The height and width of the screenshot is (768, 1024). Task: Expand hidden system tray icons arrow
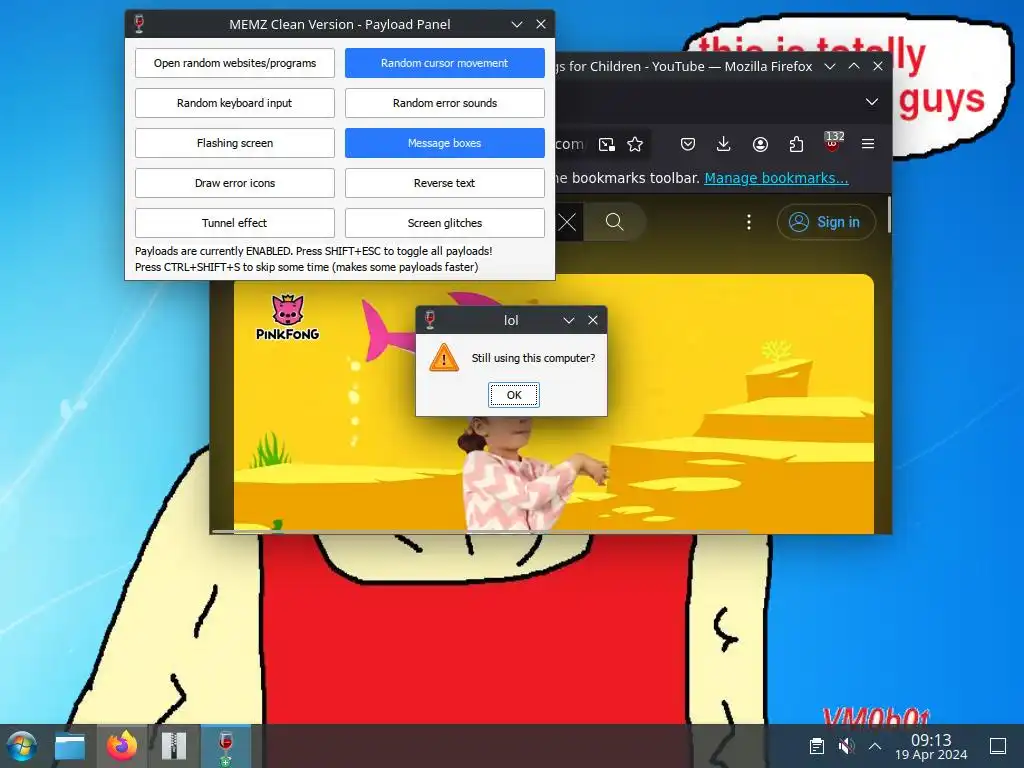874,746
